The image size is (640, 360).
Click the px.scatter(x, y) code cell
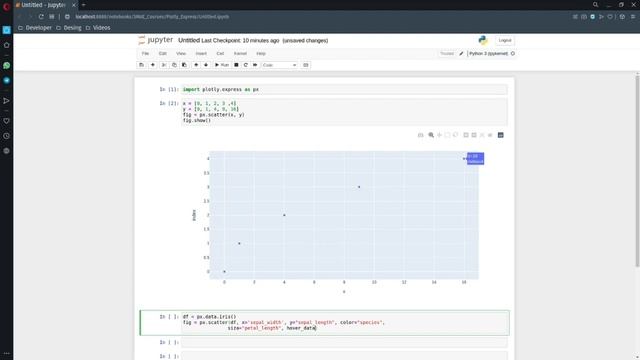tap(344, 112)
